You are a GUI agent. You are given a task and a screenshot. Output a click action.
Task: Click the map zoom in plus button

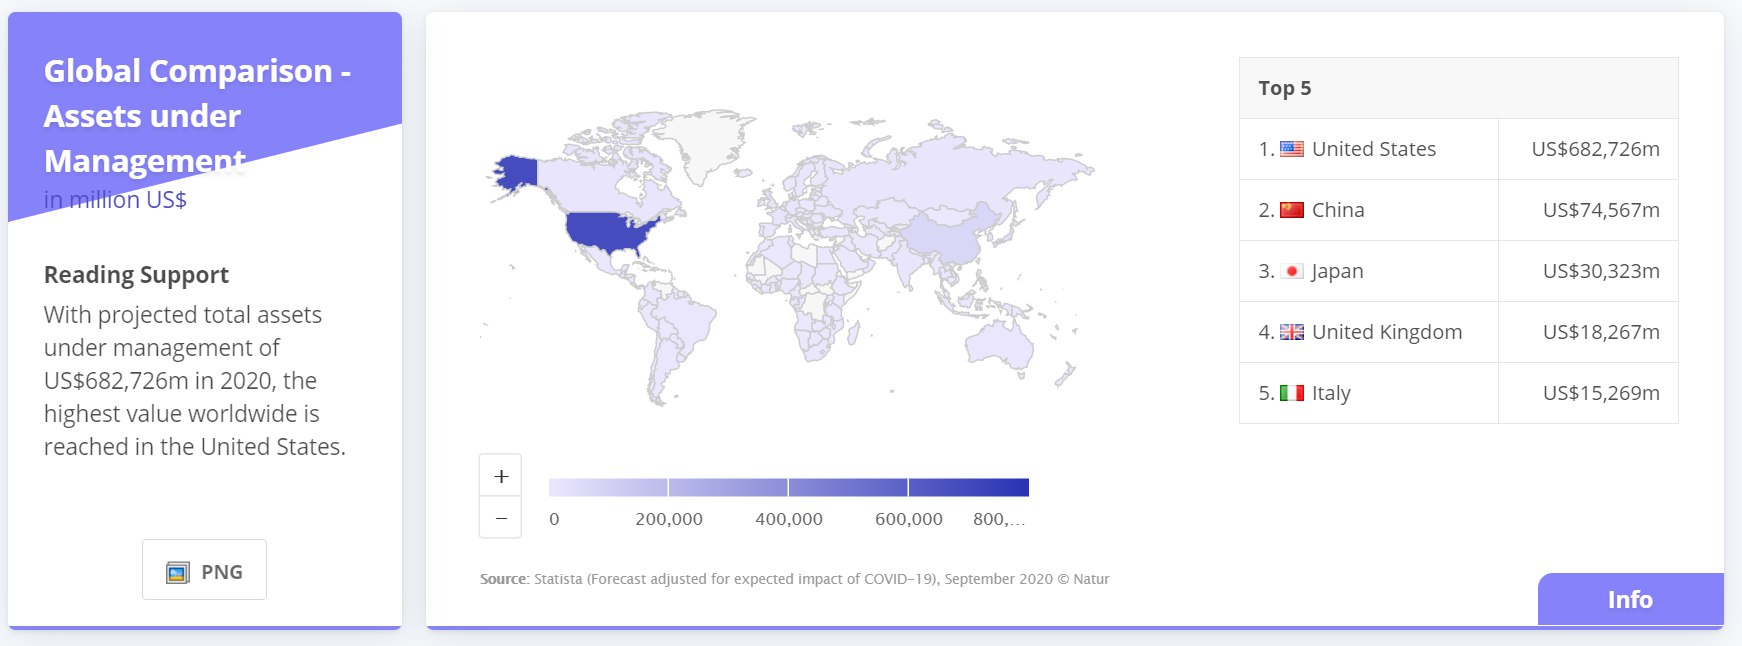(501, 476)
